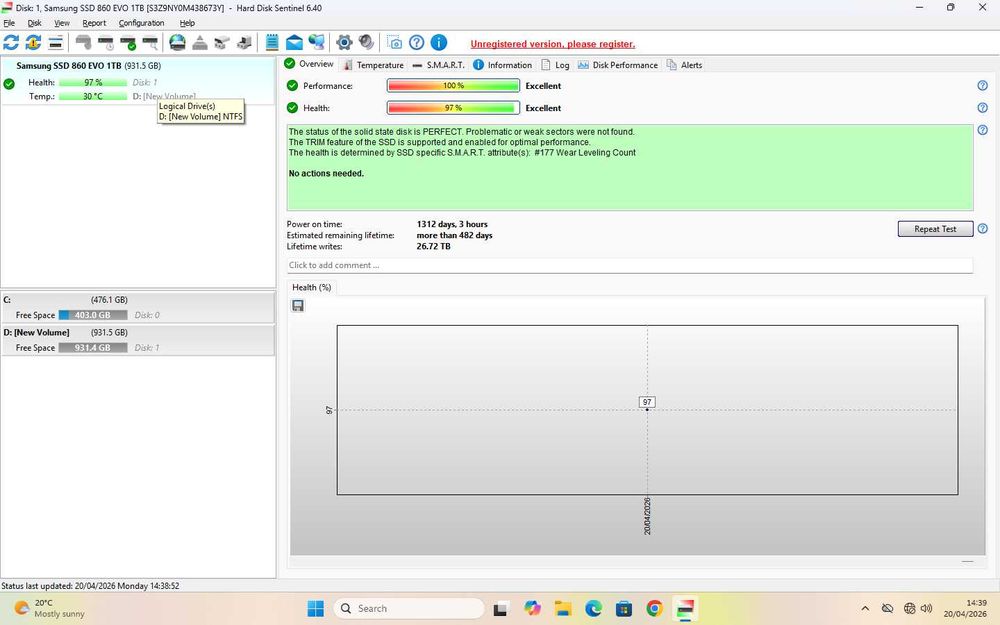Click the Repeat Test button
Screen dimensions: 1000x625
935,229
